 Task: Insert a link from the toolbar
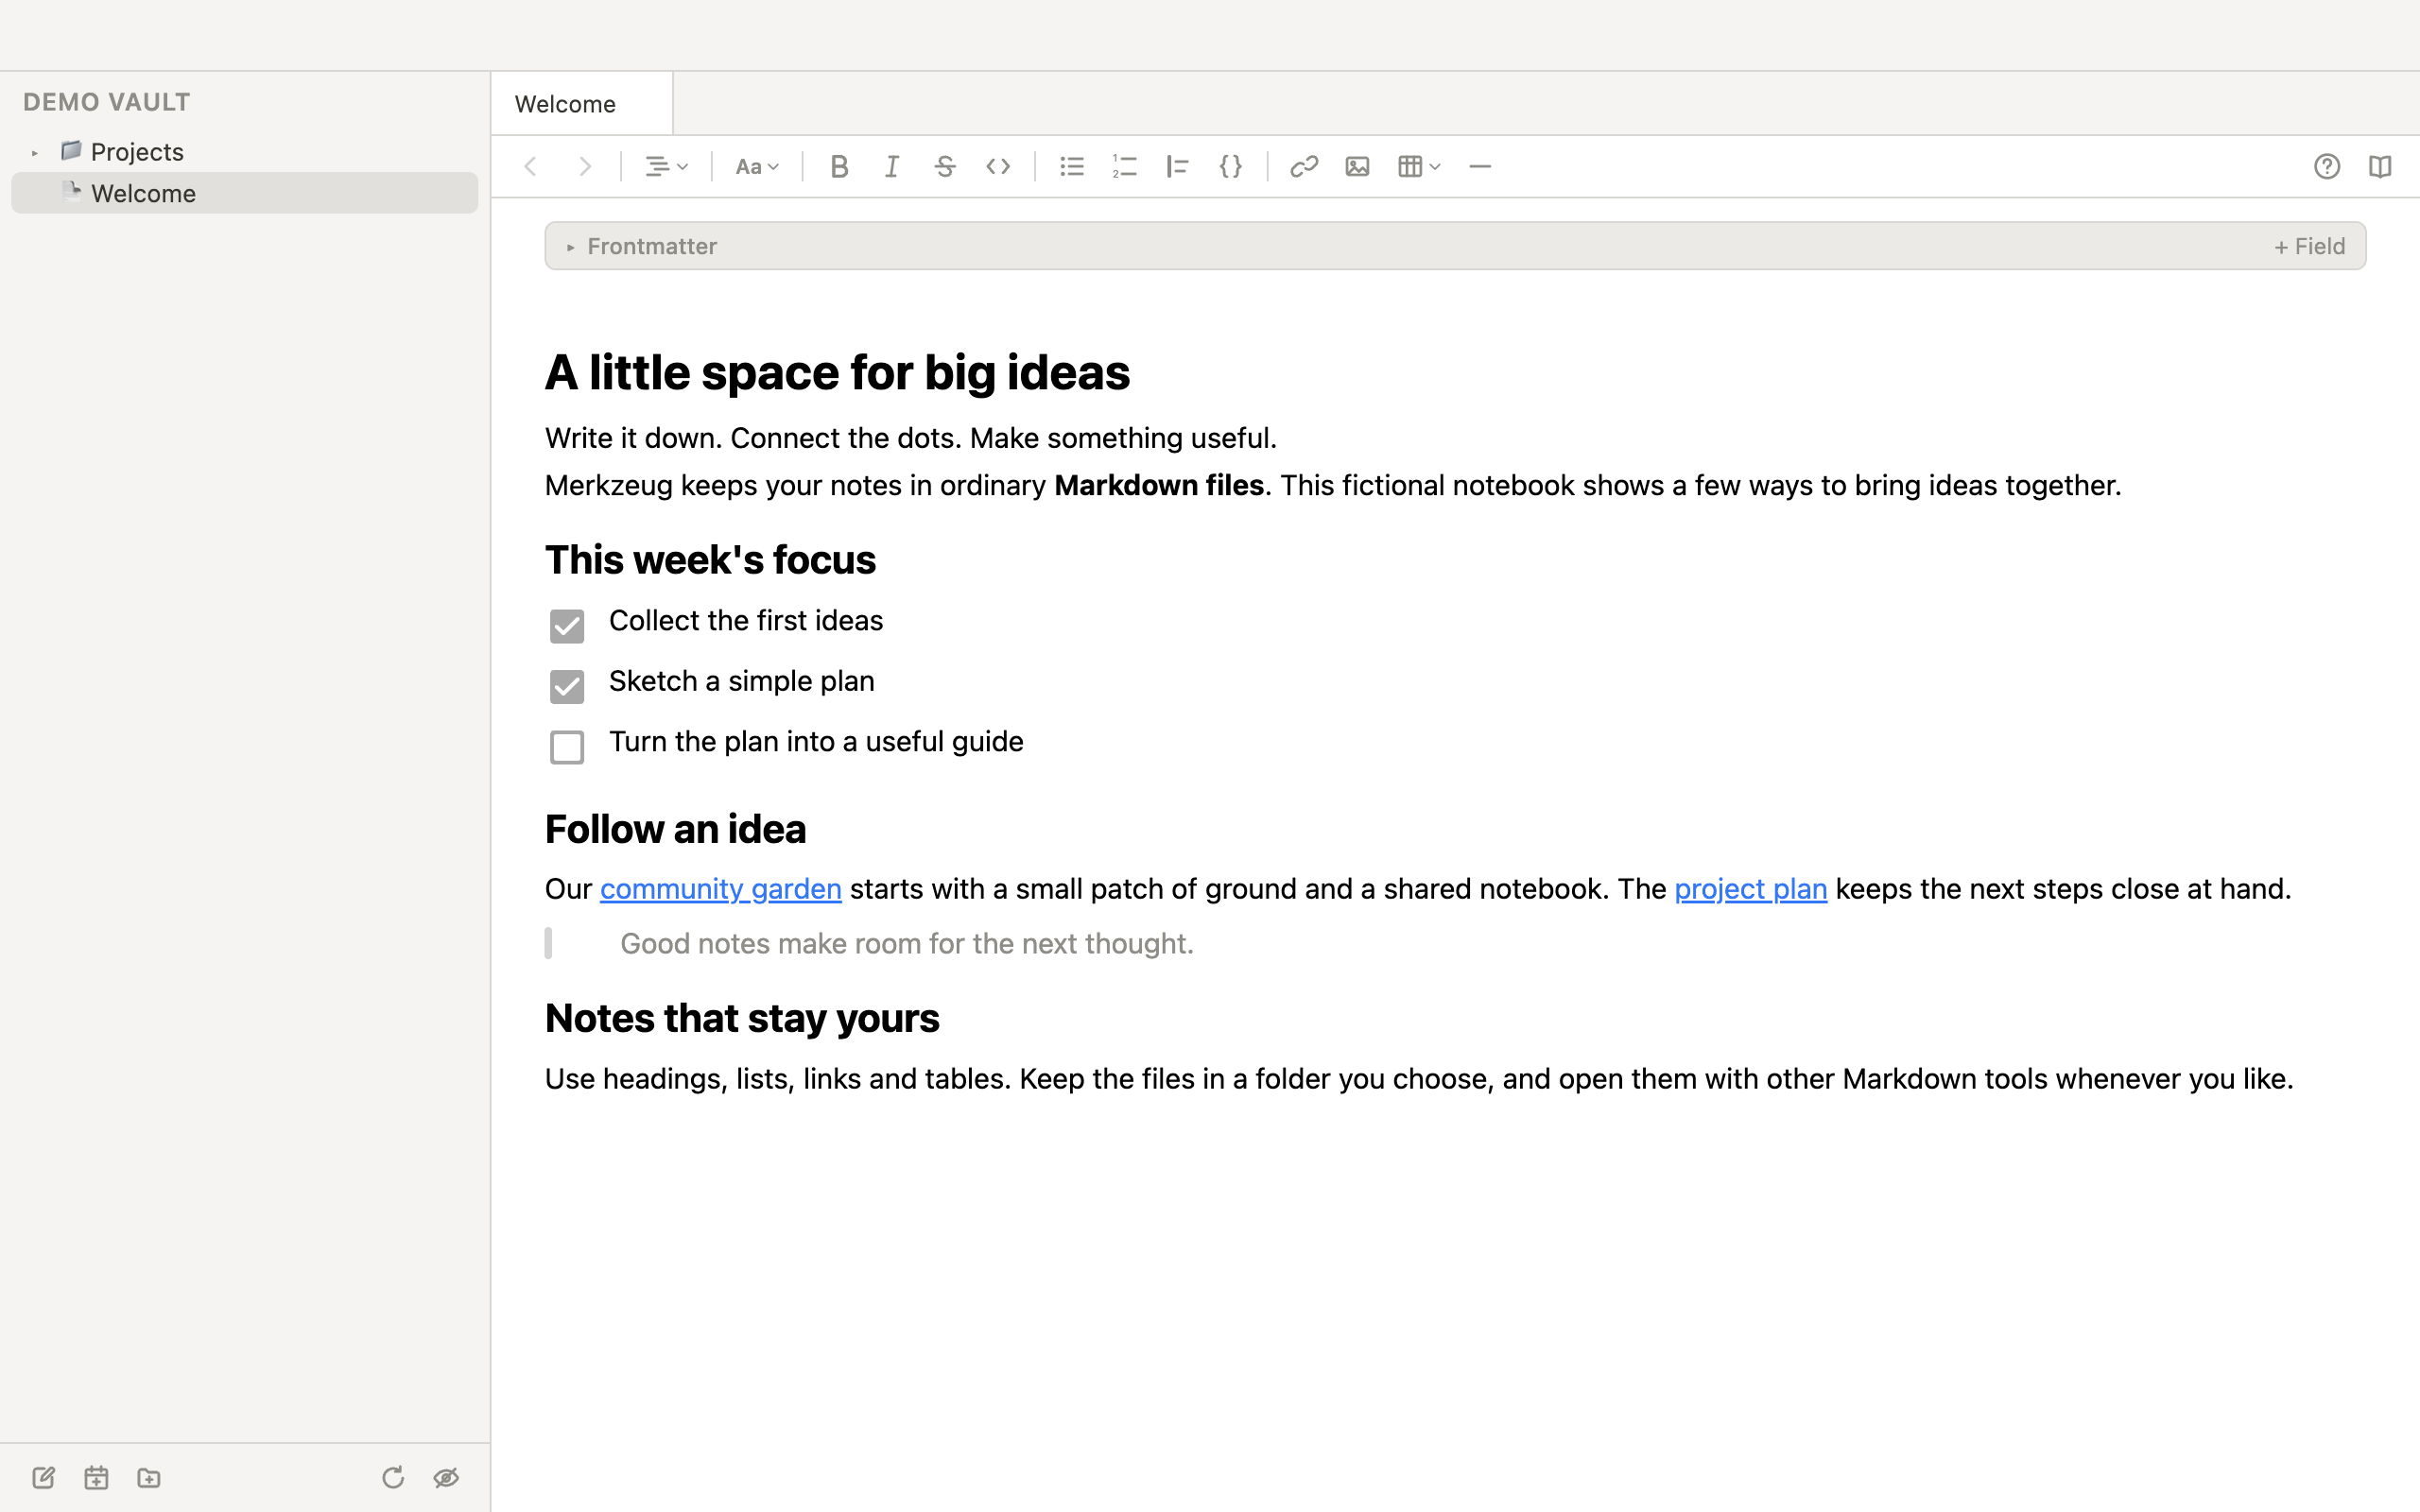1304,166
